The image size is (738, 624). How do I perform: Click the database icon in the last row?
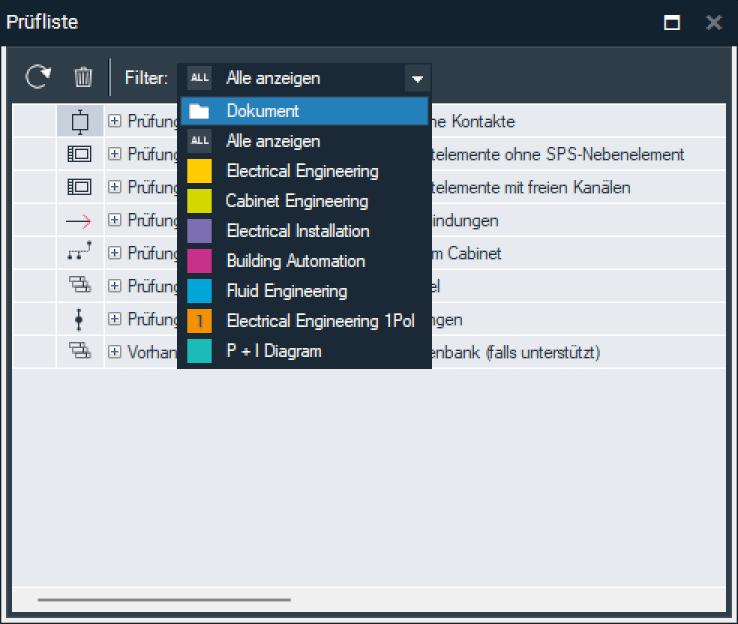[x=79, y=352]
